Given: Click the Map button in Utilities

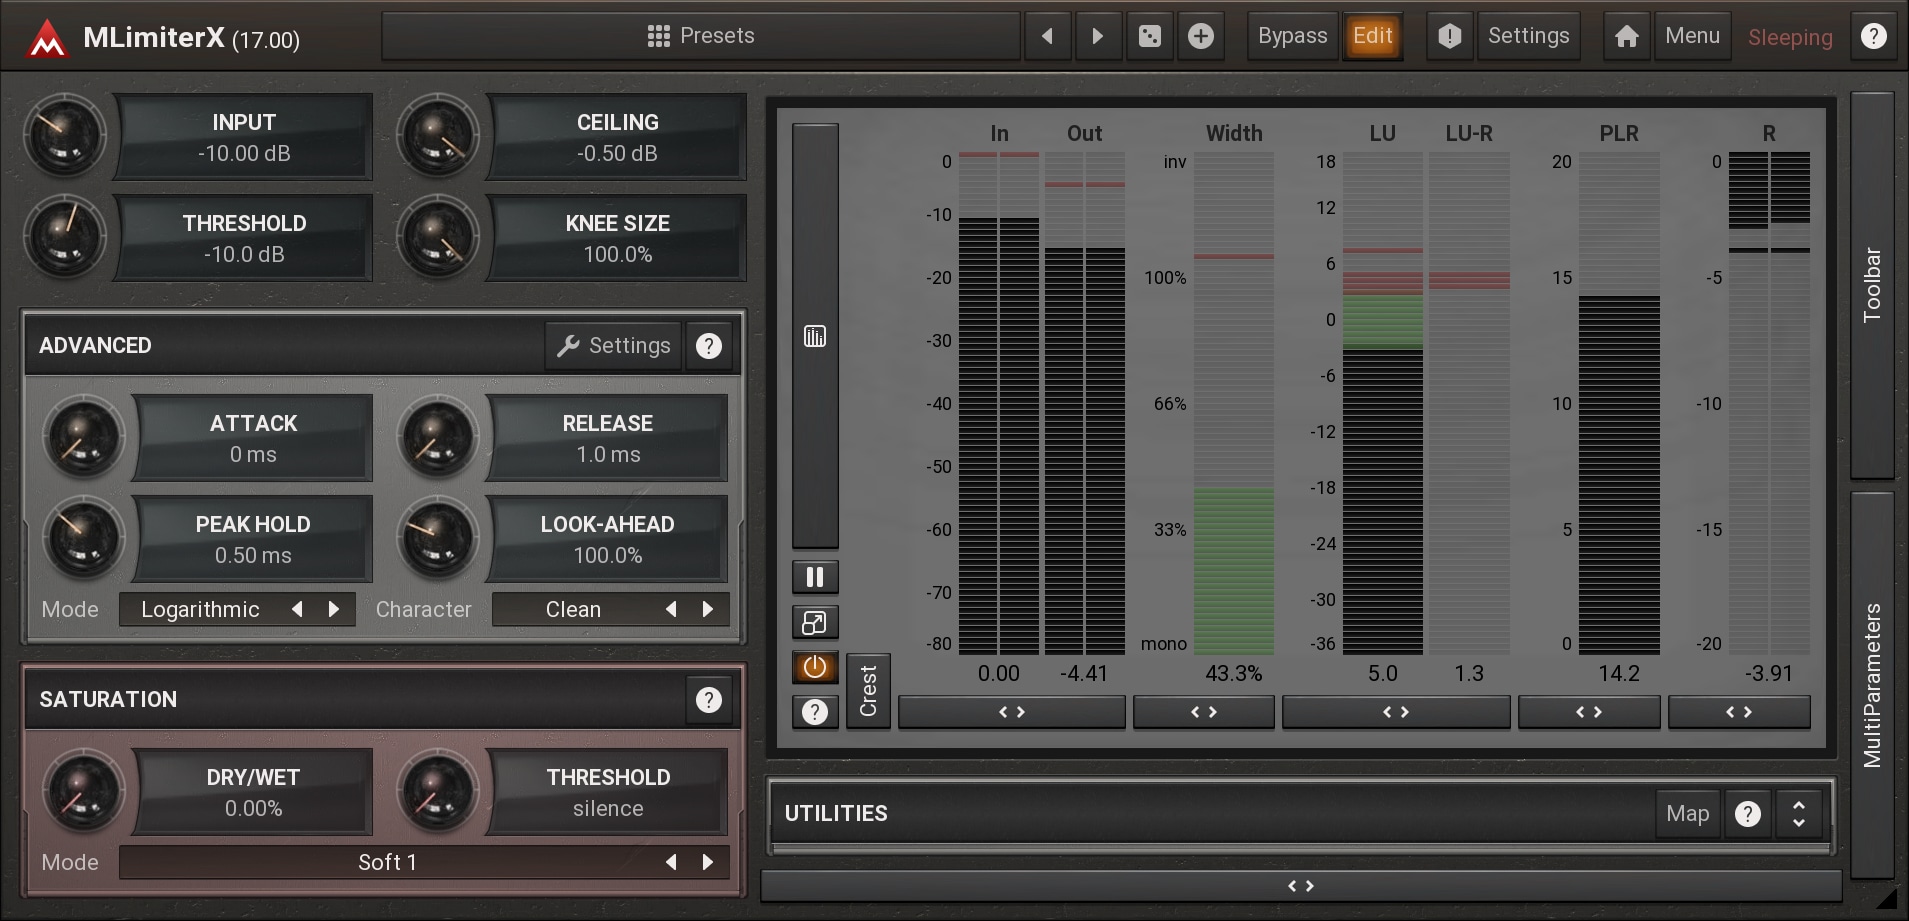Looking at the screenshot, I should pos(1687,814).
